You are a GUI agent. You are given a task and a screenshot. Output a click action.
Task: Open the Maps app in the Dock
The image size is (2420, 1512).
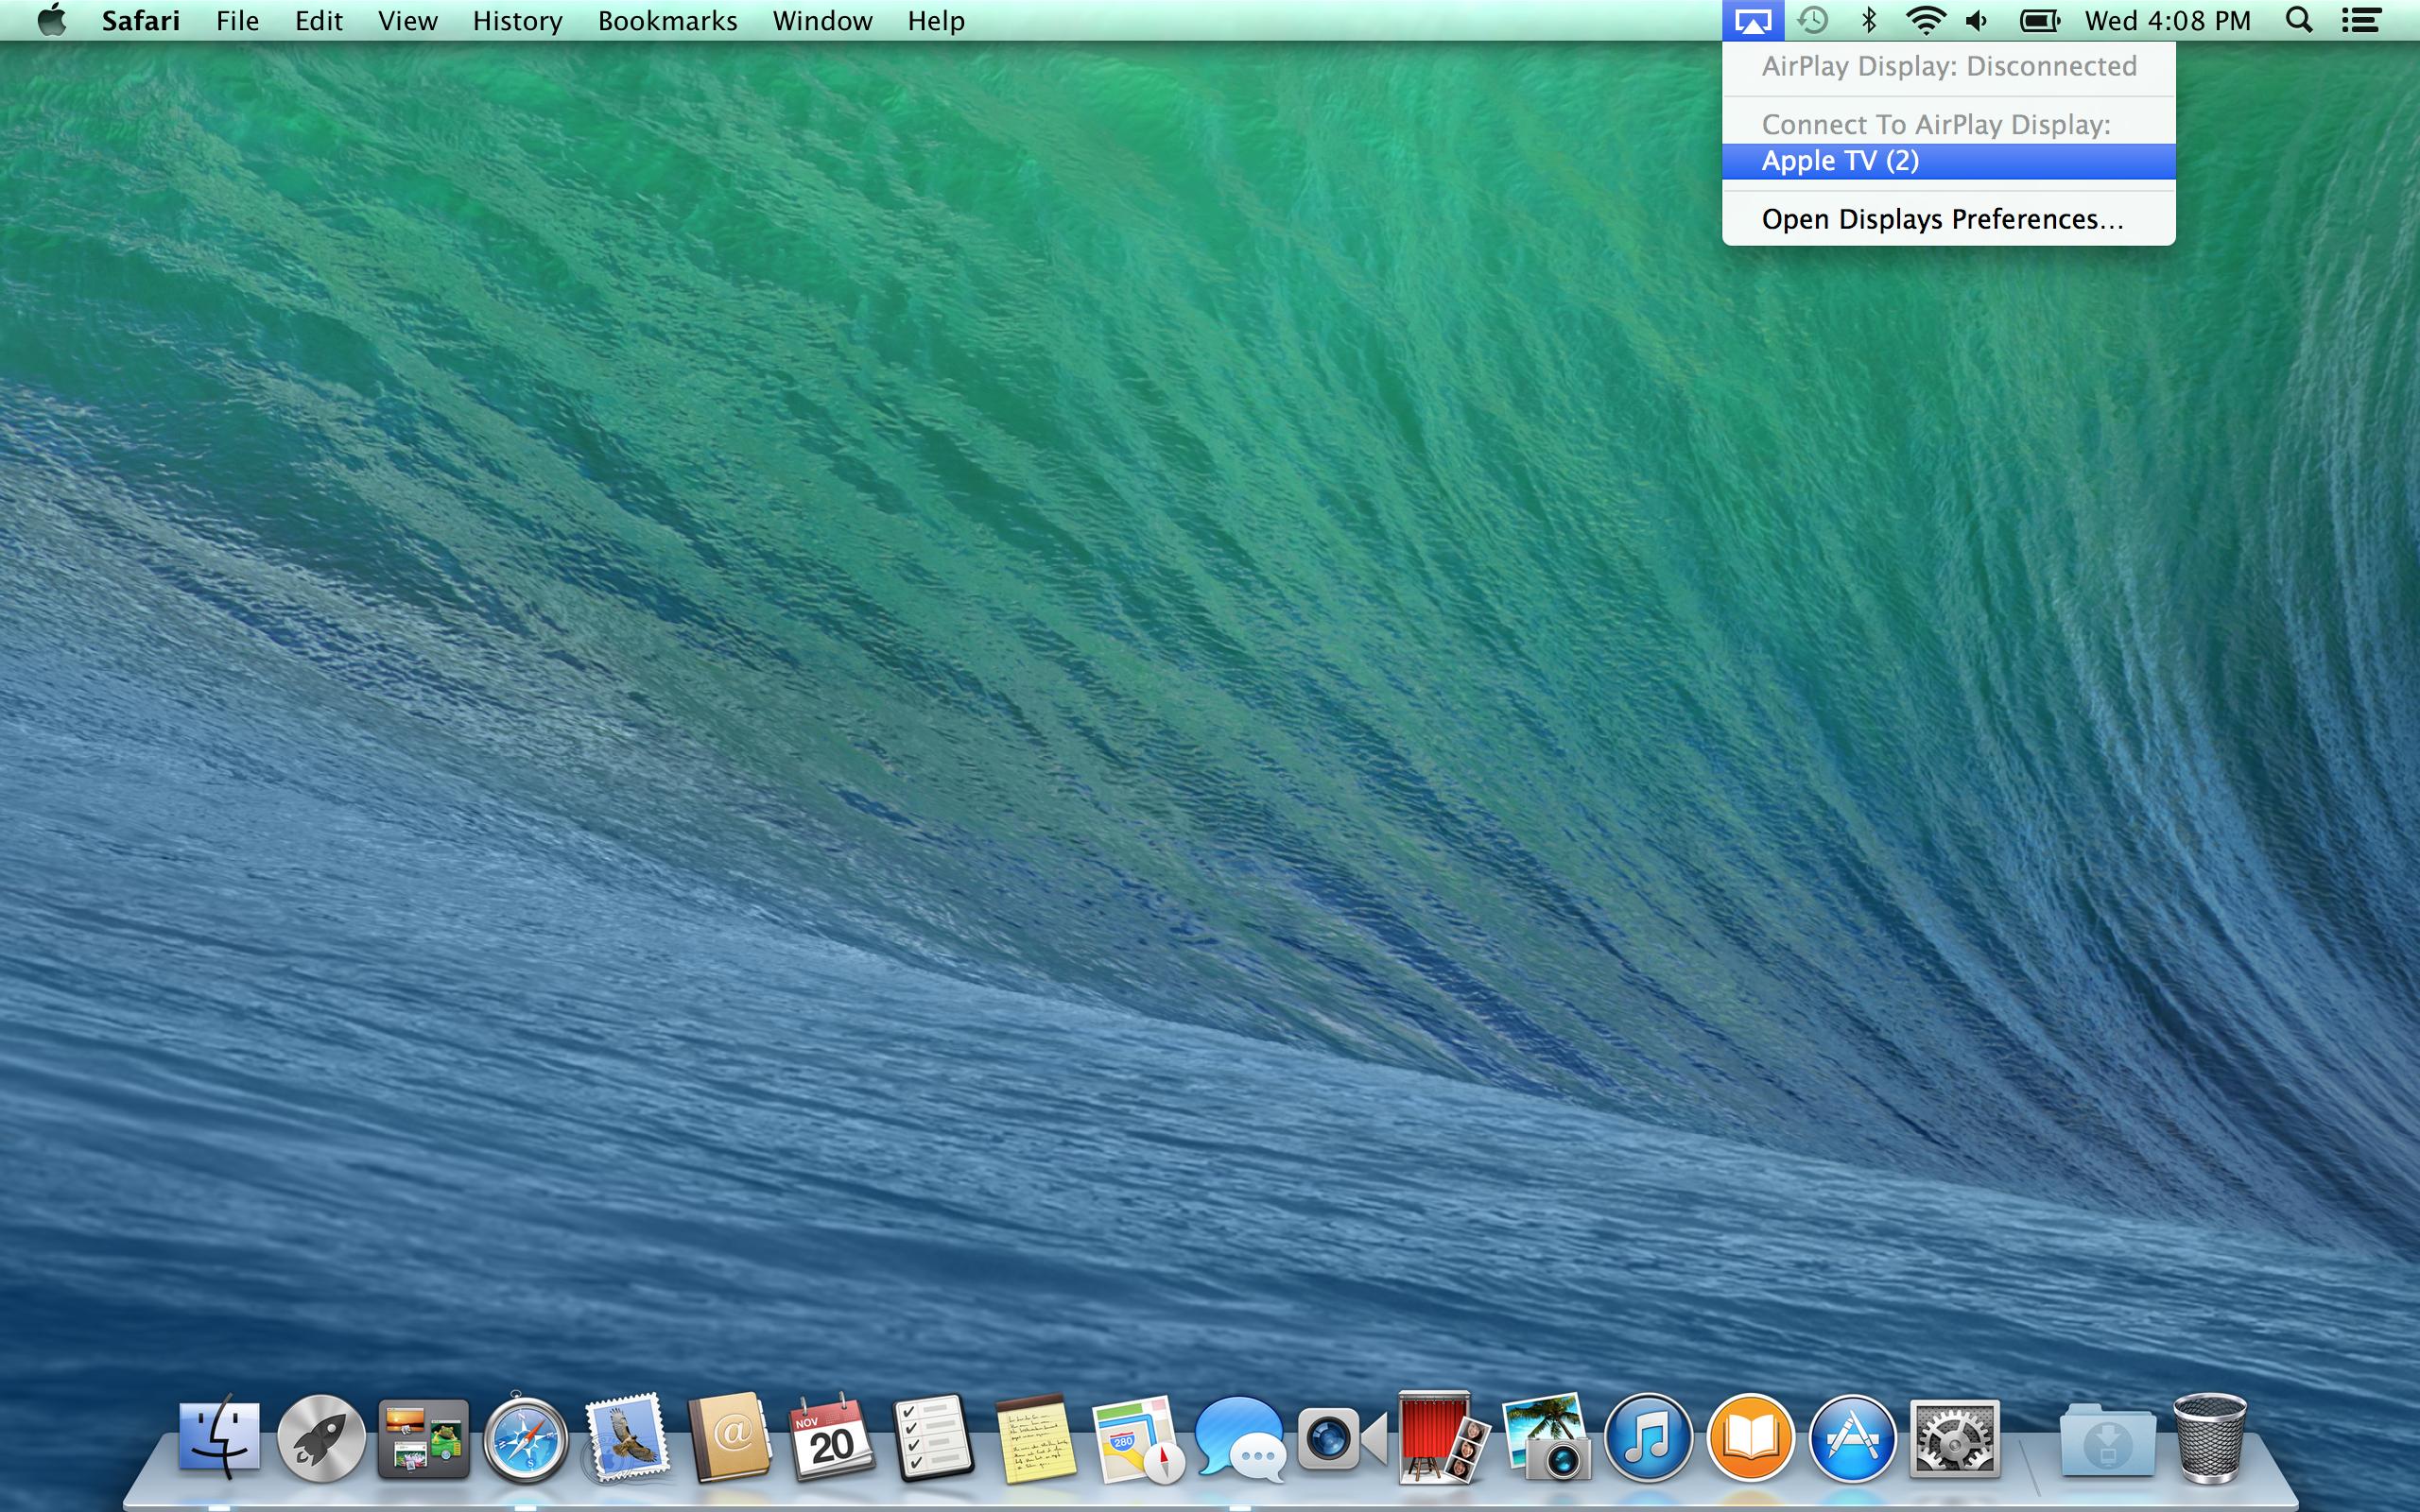coord(1137,1440)
